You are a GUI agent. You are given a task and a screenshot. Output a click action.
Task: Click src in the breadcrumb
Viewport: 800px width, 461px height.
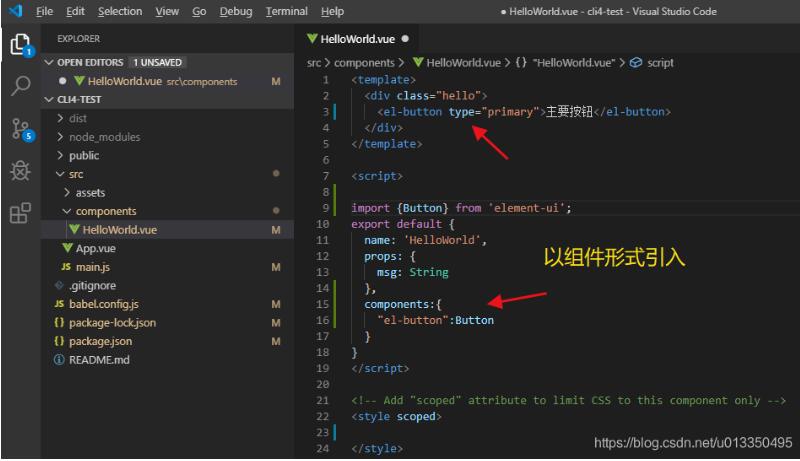314,63
